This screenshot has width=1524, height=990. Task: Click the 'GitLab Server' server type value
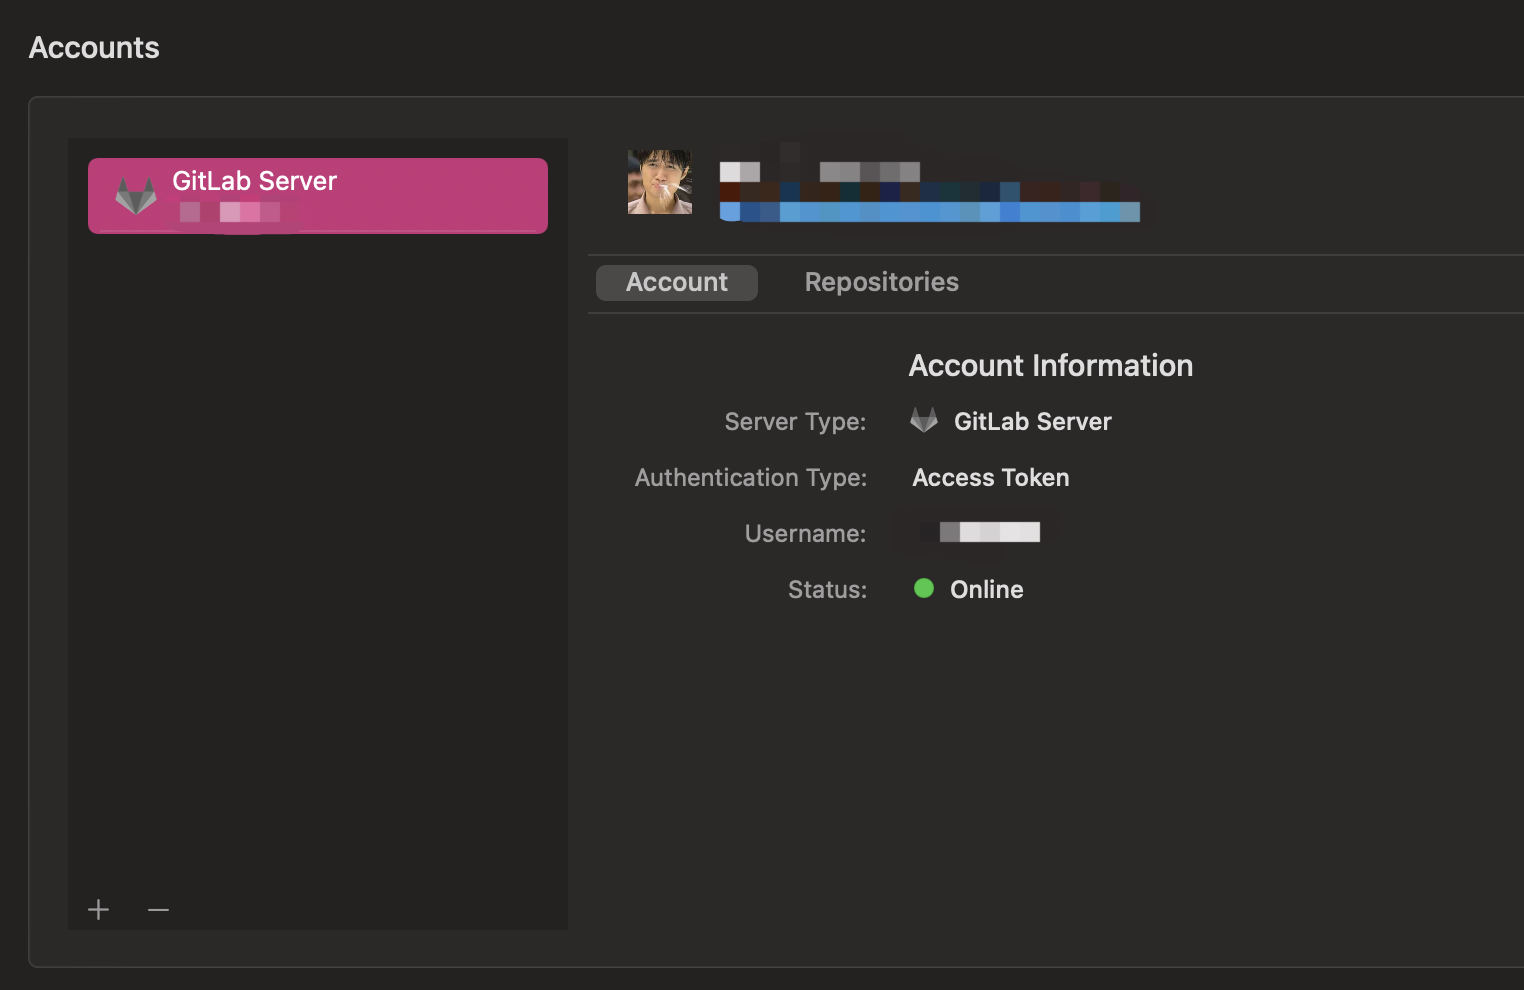[1033, 422]
